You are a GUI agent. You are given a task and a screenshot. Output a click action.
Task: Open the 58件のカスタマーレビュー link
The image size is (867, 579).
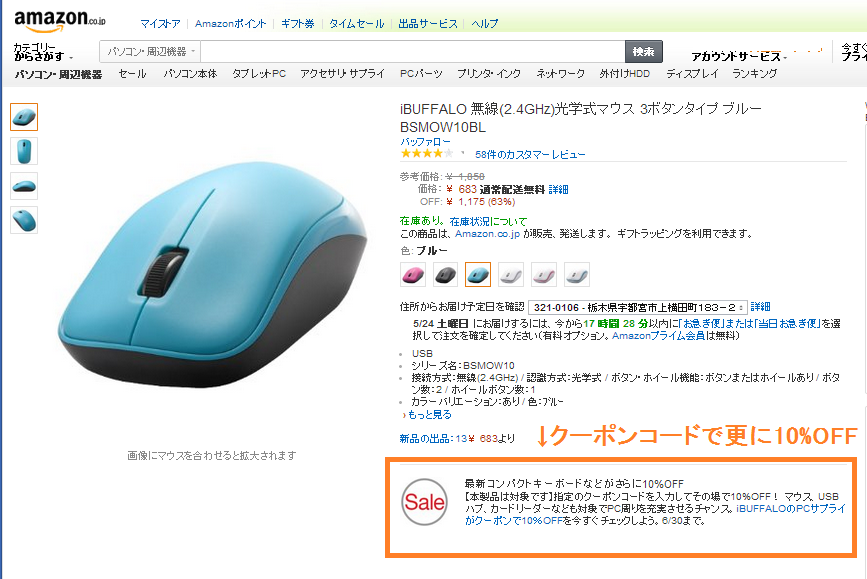point(530,154)
